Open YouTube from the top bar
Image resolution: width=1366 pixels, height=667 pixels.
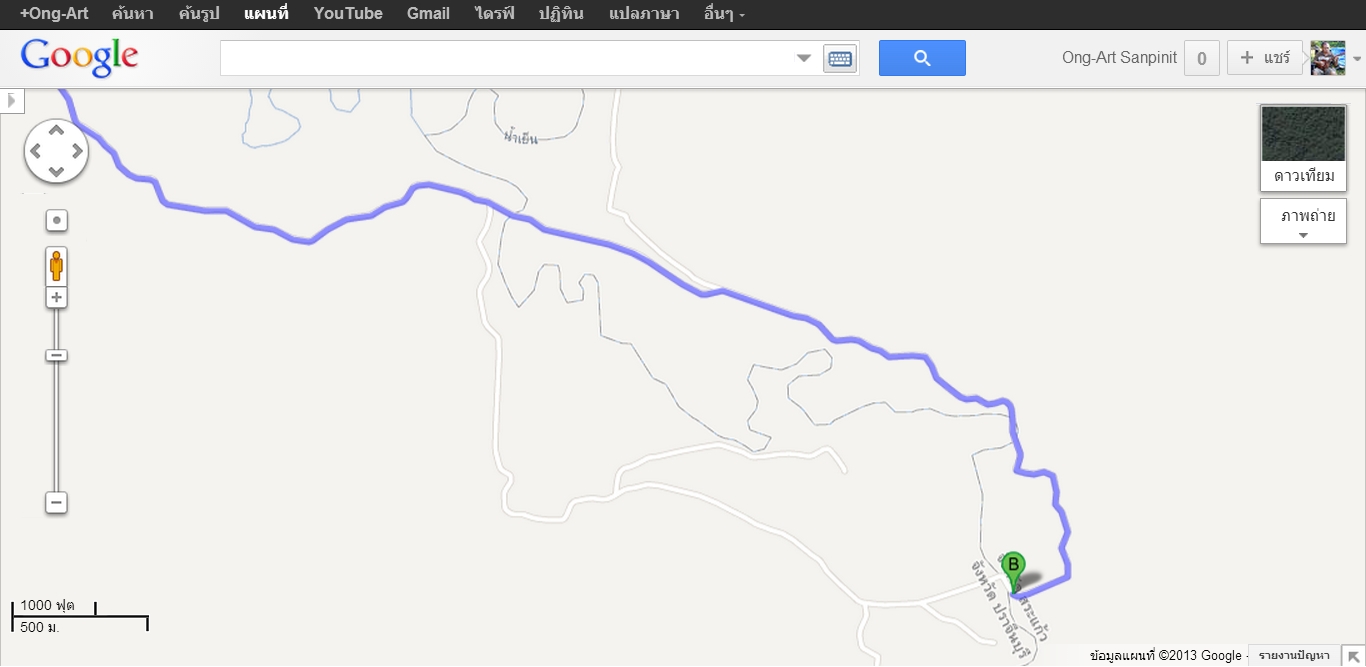[x=348, y=14]
